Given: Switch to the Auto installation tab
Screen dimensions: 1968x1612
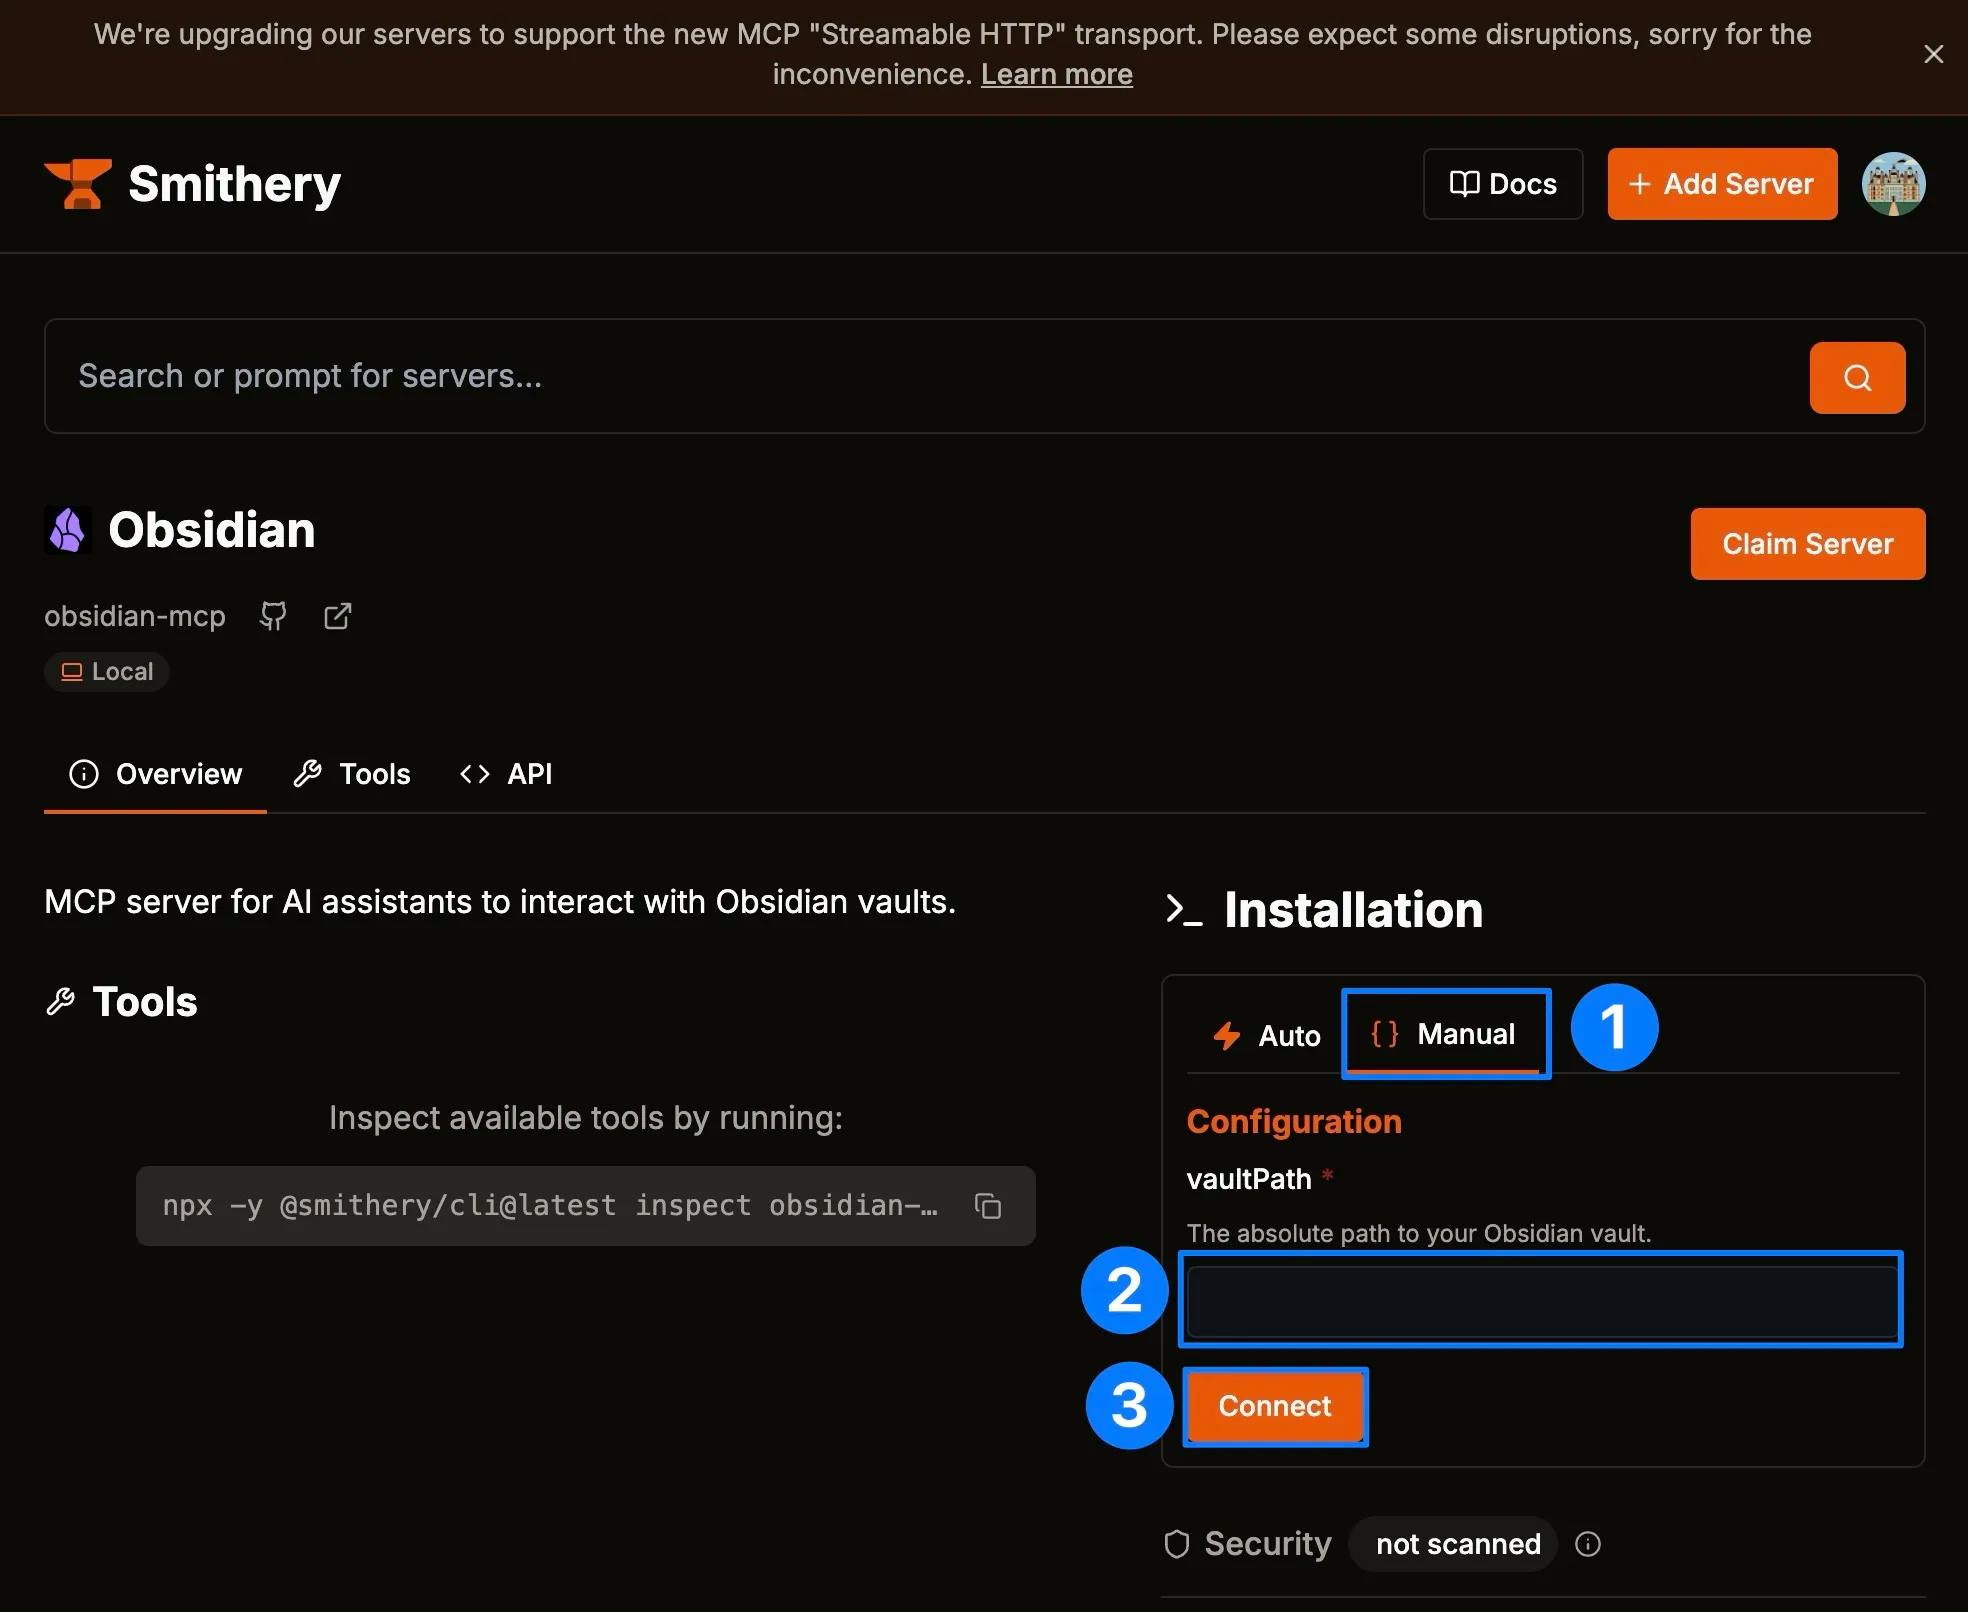Looking at the screenshot, I should tap(1267, 1036).
